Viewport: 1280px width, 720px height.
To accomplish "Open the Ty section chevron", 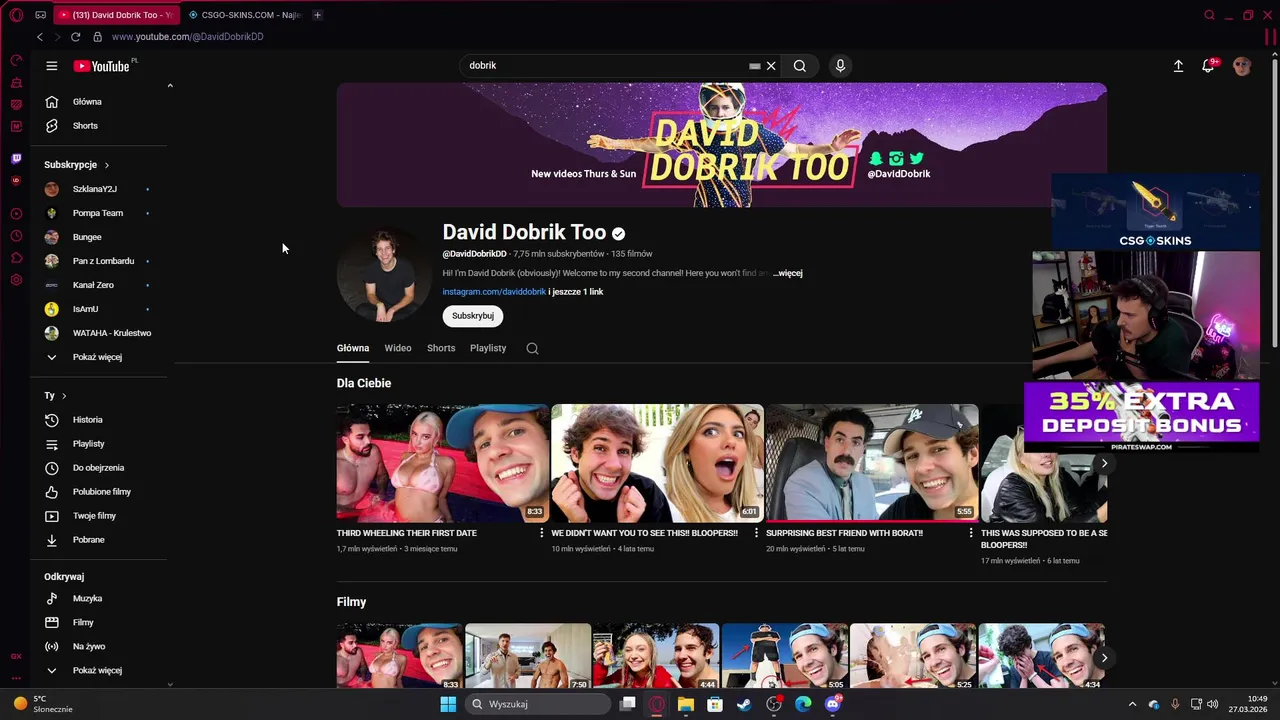I will pyautogui.click(x=64, y=396).
